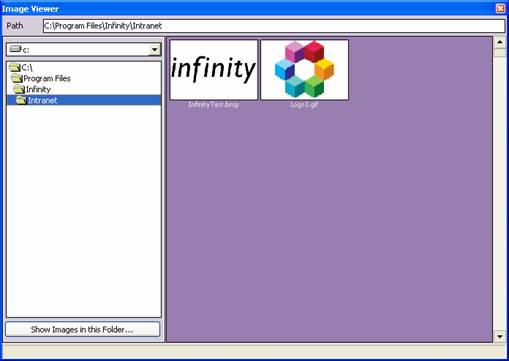
Task: Click the scrollbar up arrow
Action: (x=499, y=43)
